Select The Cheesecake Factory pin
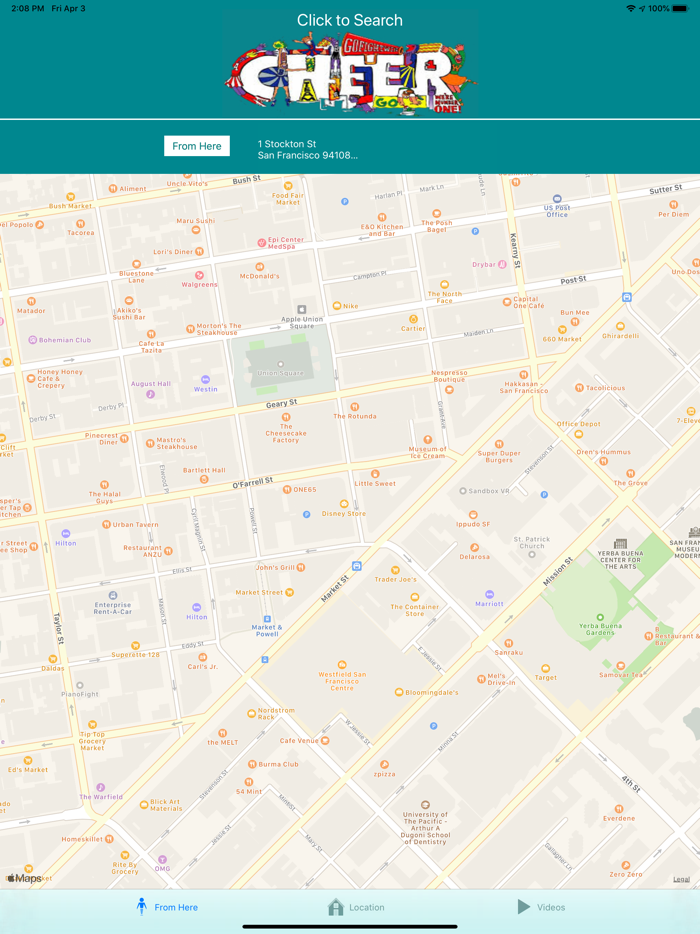 [x=286, y=417]
